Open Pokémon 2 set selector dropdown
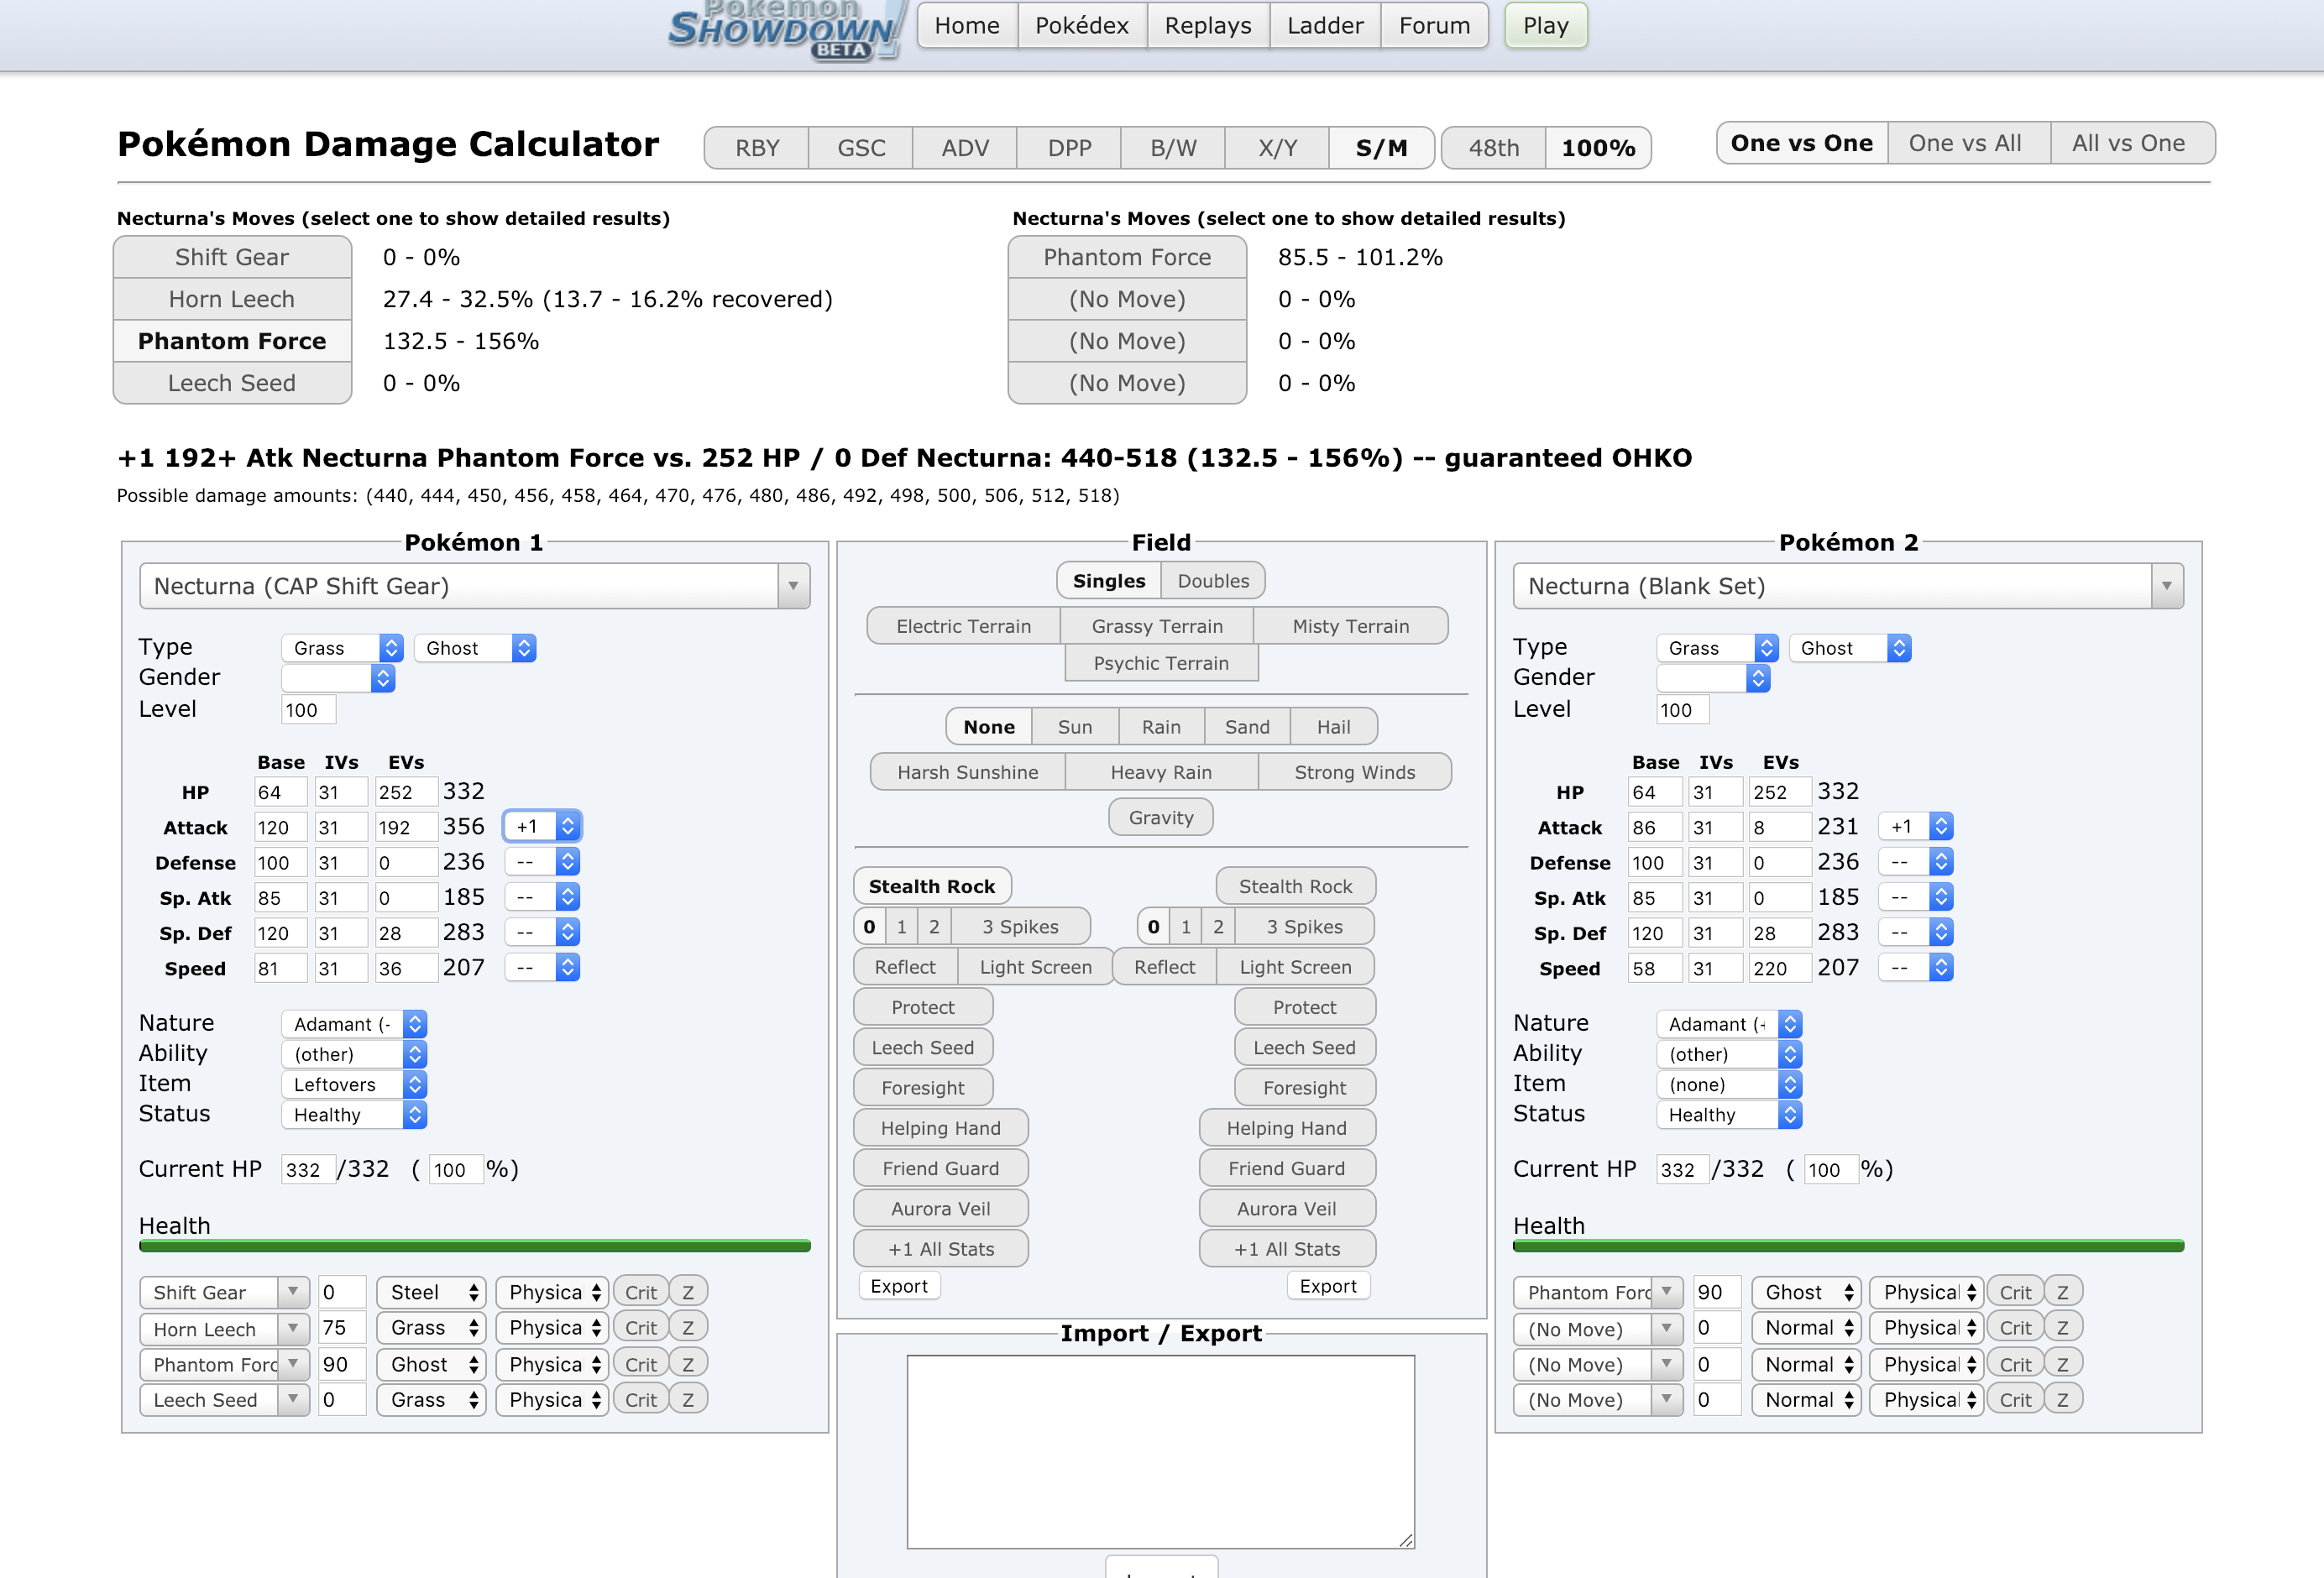This screenshot has width=2324, height=1578. [x=1848, y=586]
